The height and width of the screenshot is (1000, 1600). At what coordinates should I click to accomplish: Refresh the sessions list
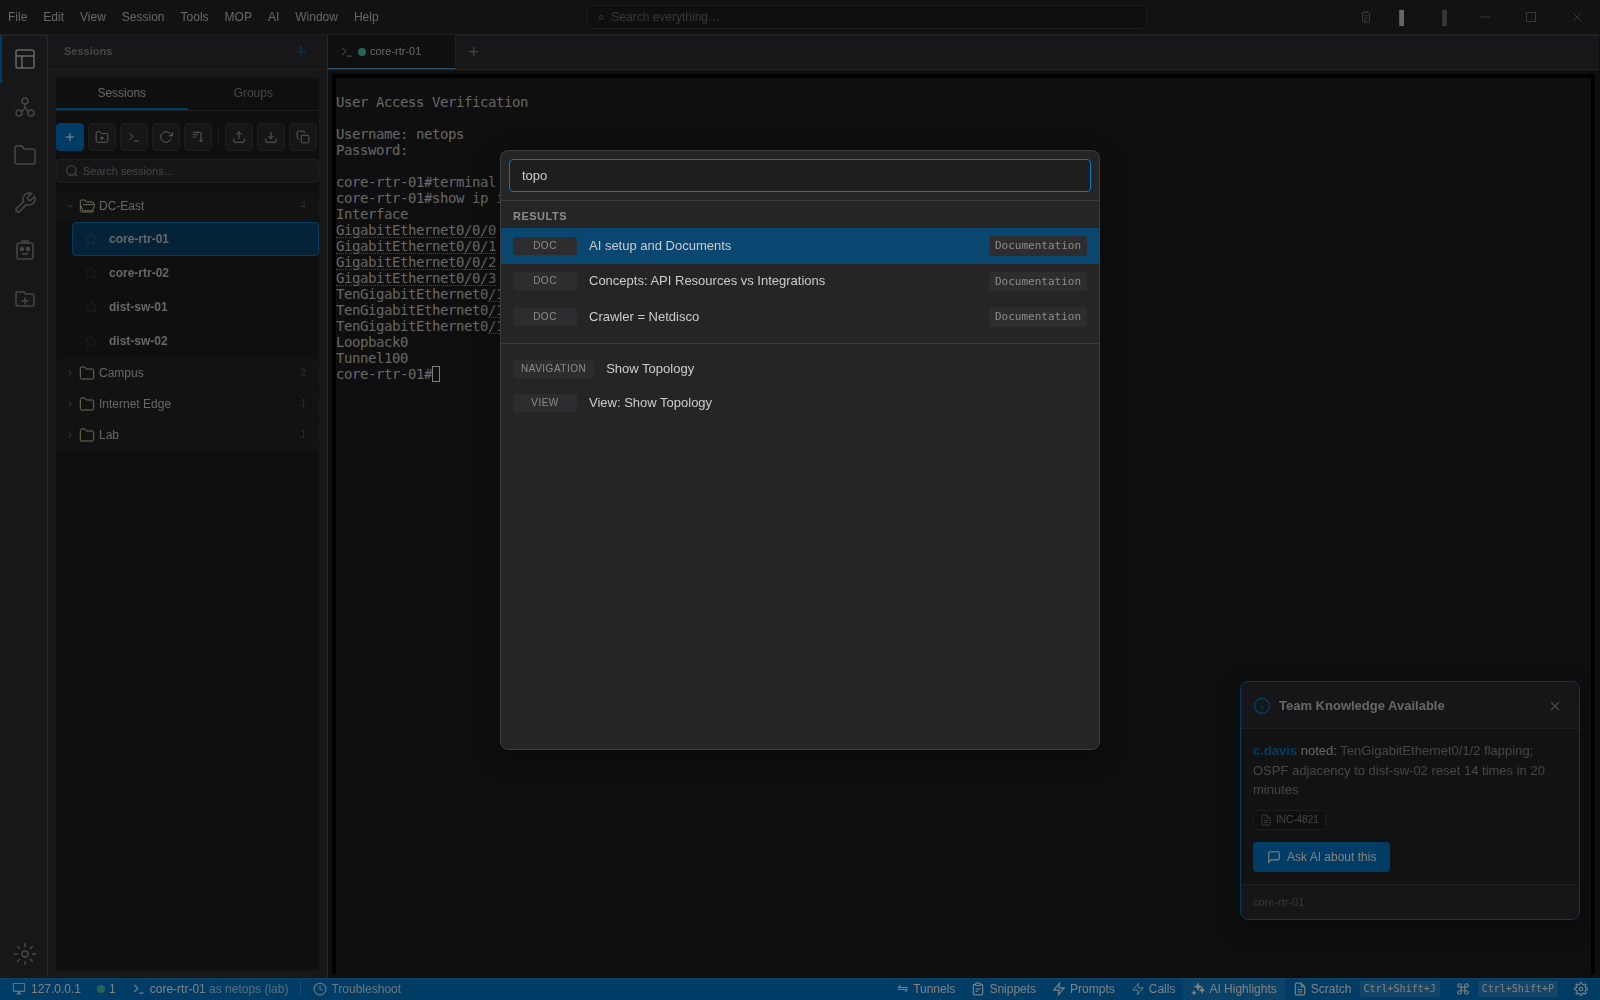pos(166,137)
